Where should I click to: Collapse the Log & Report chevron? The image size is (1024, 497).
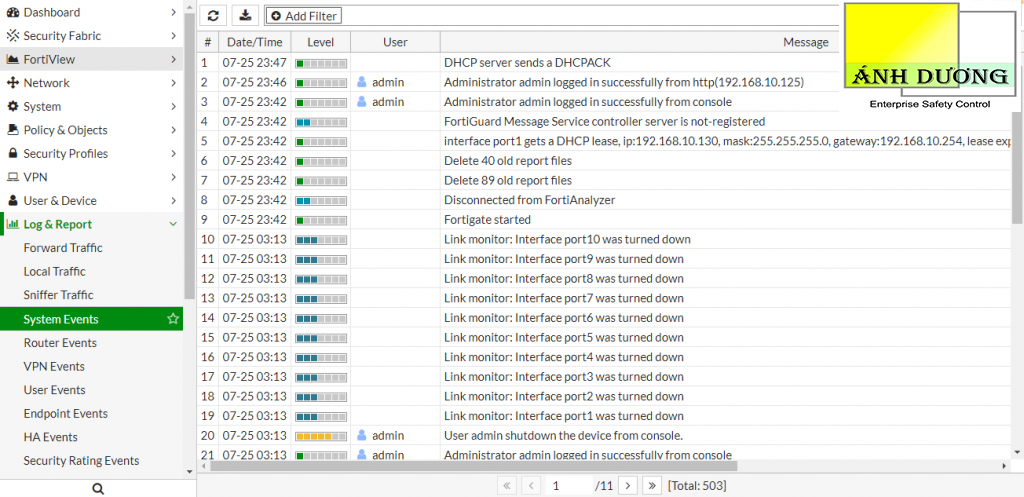(173, 224)
